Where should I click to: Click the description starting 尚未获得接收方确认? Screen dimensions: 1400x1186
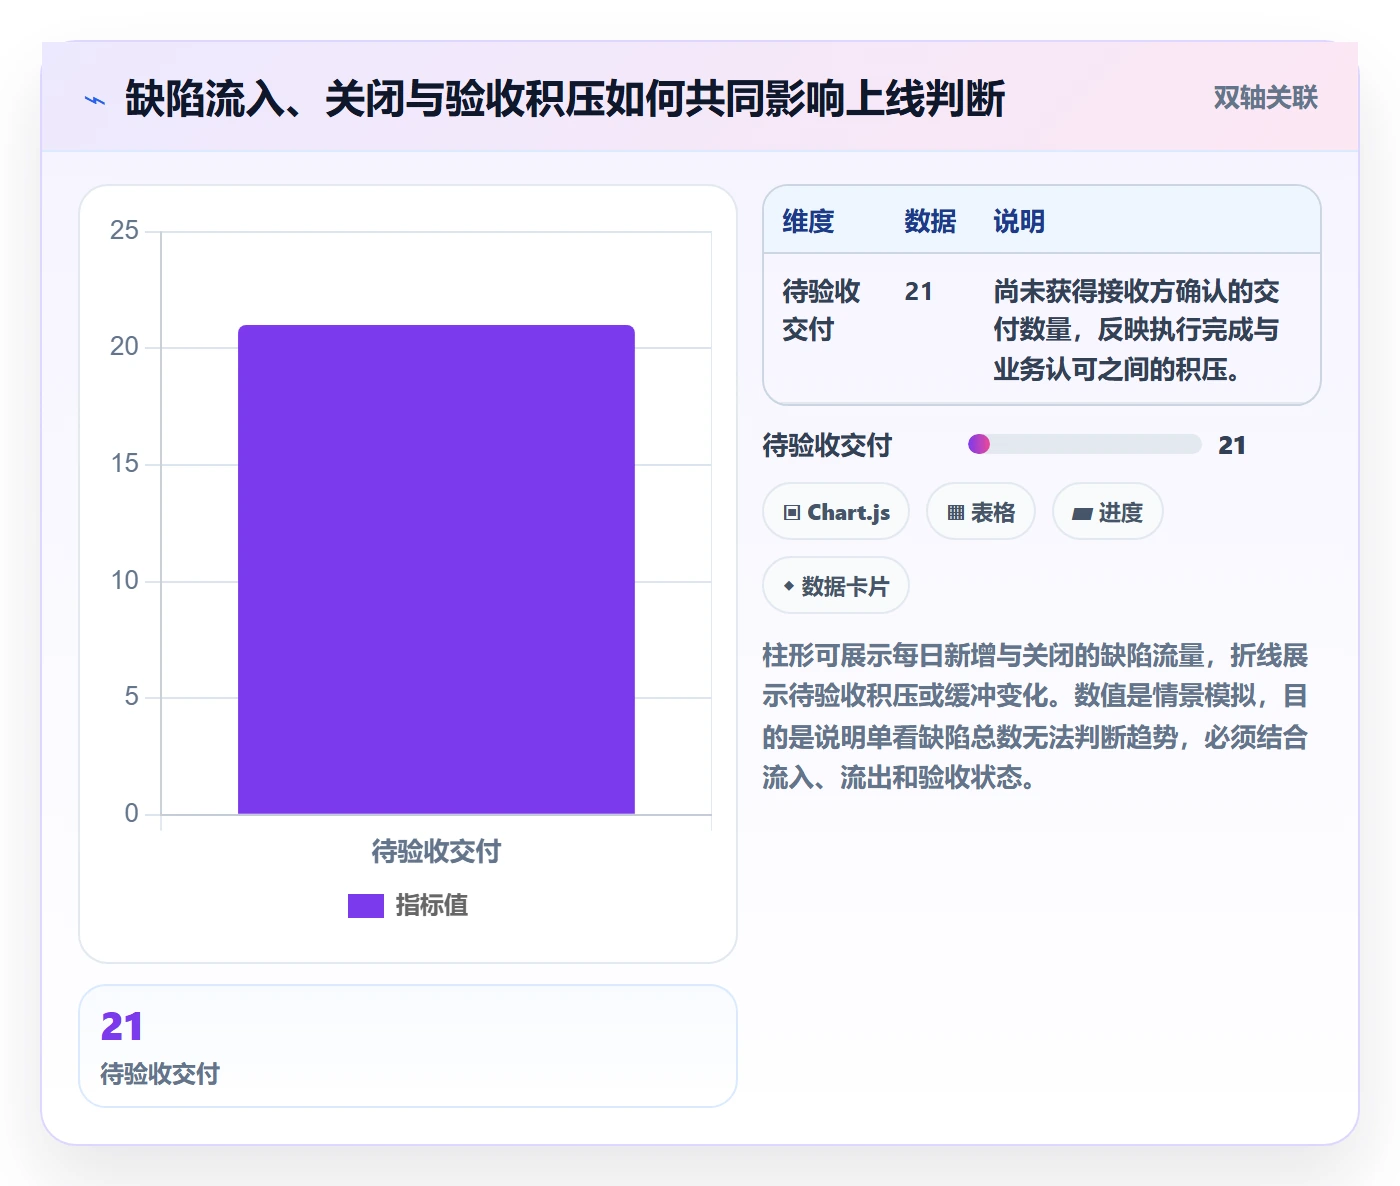click(x=1136, y=330)
